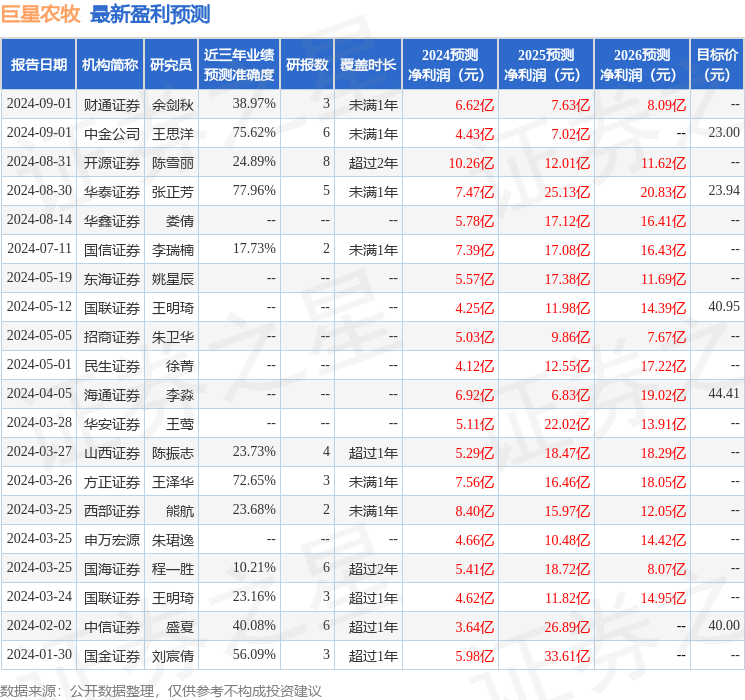Image resolution: width=745 pixels, height=700 pixels.
Task: Click 2025 profit value 25.13亿
Action: [567, 192]
